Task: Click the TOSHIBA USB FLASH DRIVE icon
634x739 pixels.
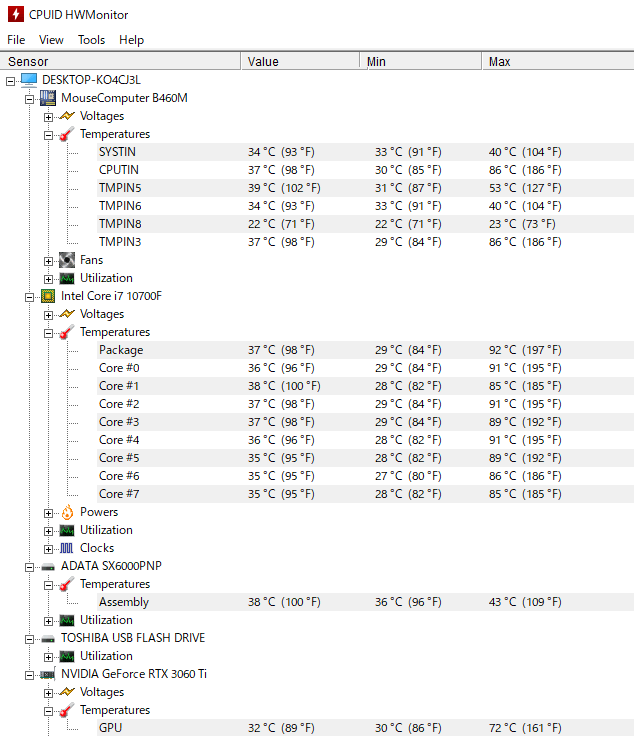Action: 48,639
